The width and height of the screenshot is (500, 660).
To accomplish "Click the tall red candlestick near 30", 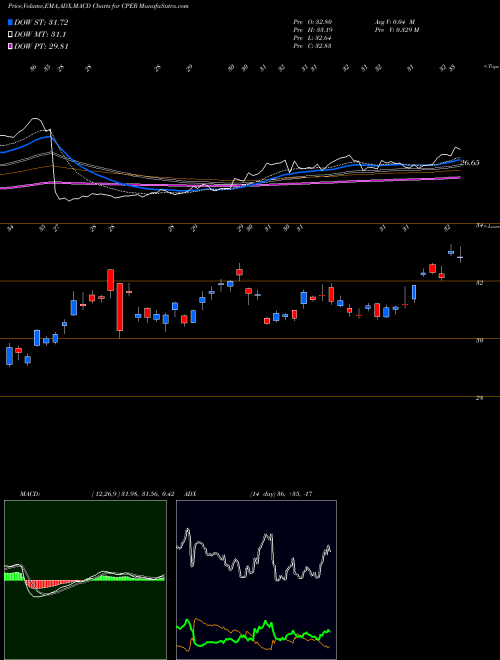I will (x=120, y=307).
